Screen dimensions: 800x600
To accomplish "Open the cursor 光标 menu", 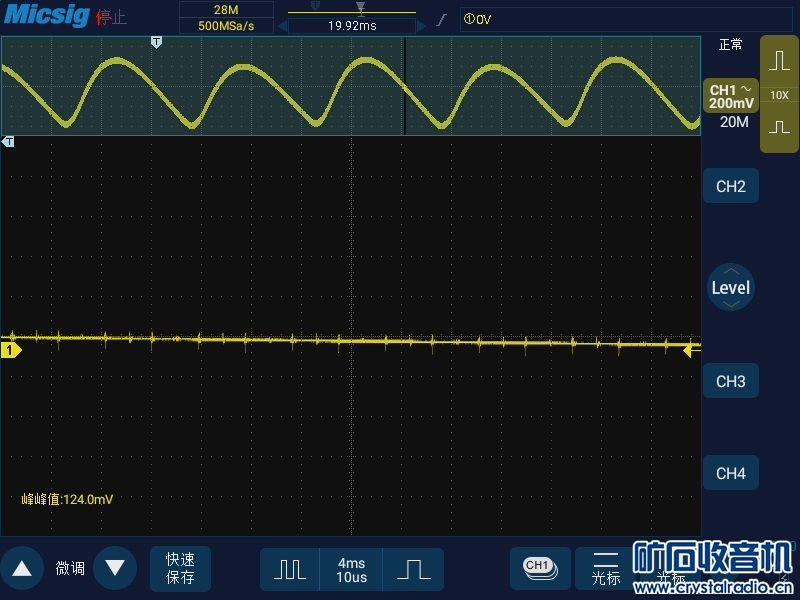I will pyautogui.click(x=606, y=568).
